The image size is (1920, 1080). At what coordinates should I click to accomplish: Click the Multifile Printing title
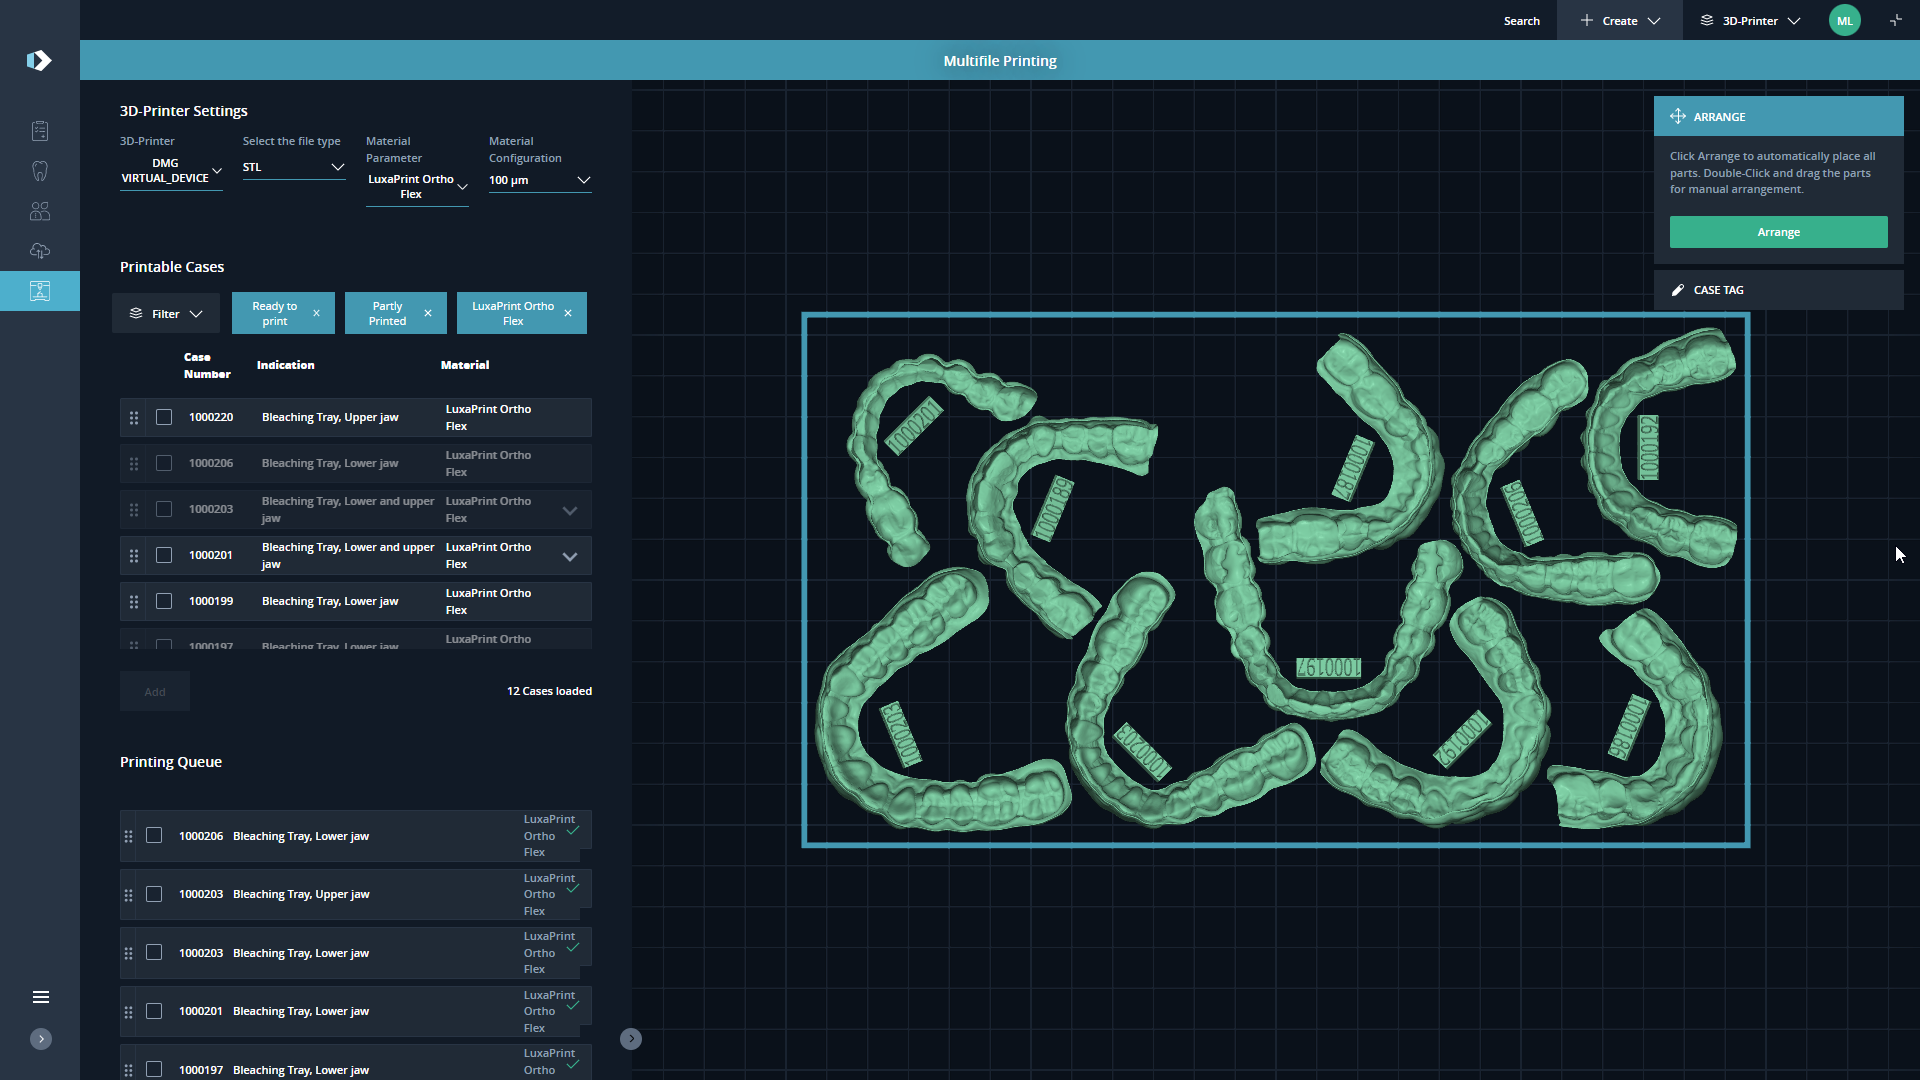pos(1000,61)
